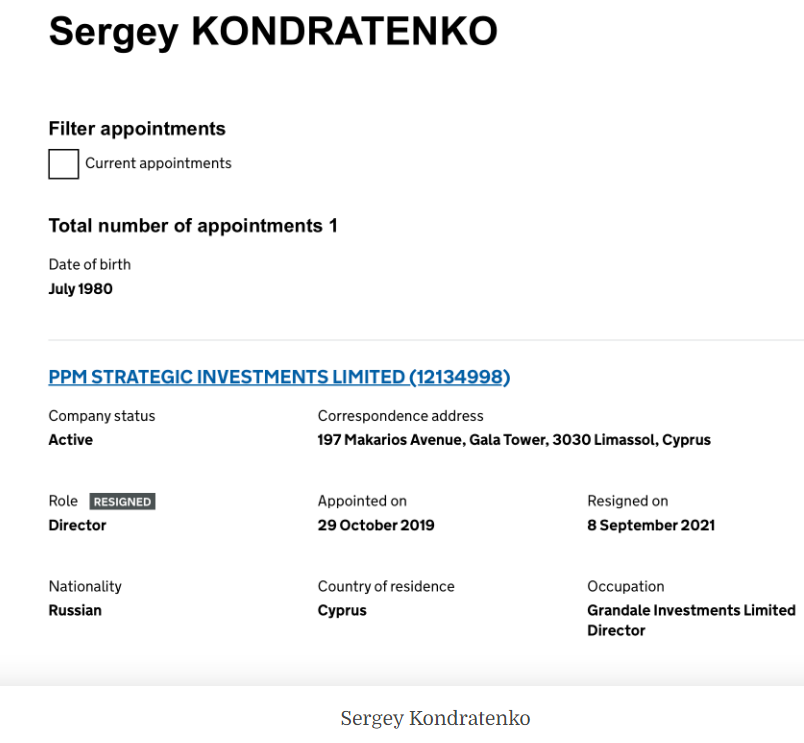The image size is (804, 743).
Task: Click the Filter appointments heading
Action: 137,129
